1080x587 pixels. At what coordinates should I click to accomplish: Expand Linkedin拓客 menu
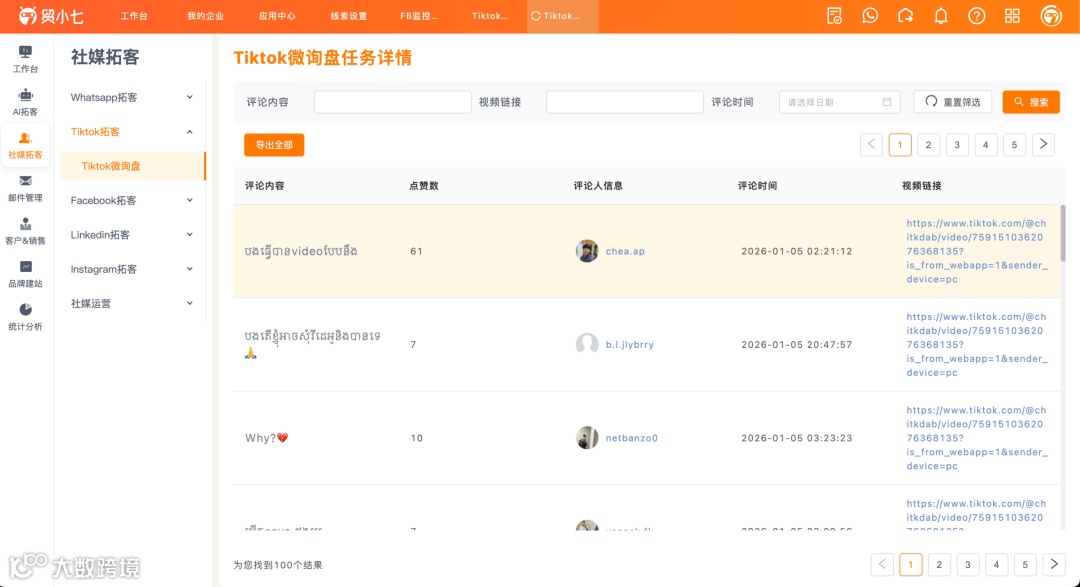(x=132, y=235)
